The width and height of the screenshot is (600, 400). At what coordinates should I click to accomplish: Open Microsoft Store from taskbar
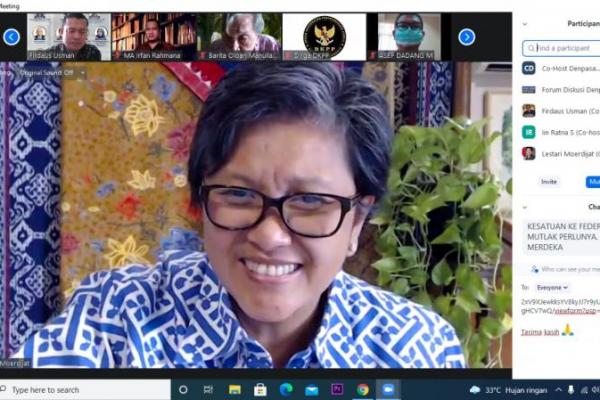click(260, 390)
